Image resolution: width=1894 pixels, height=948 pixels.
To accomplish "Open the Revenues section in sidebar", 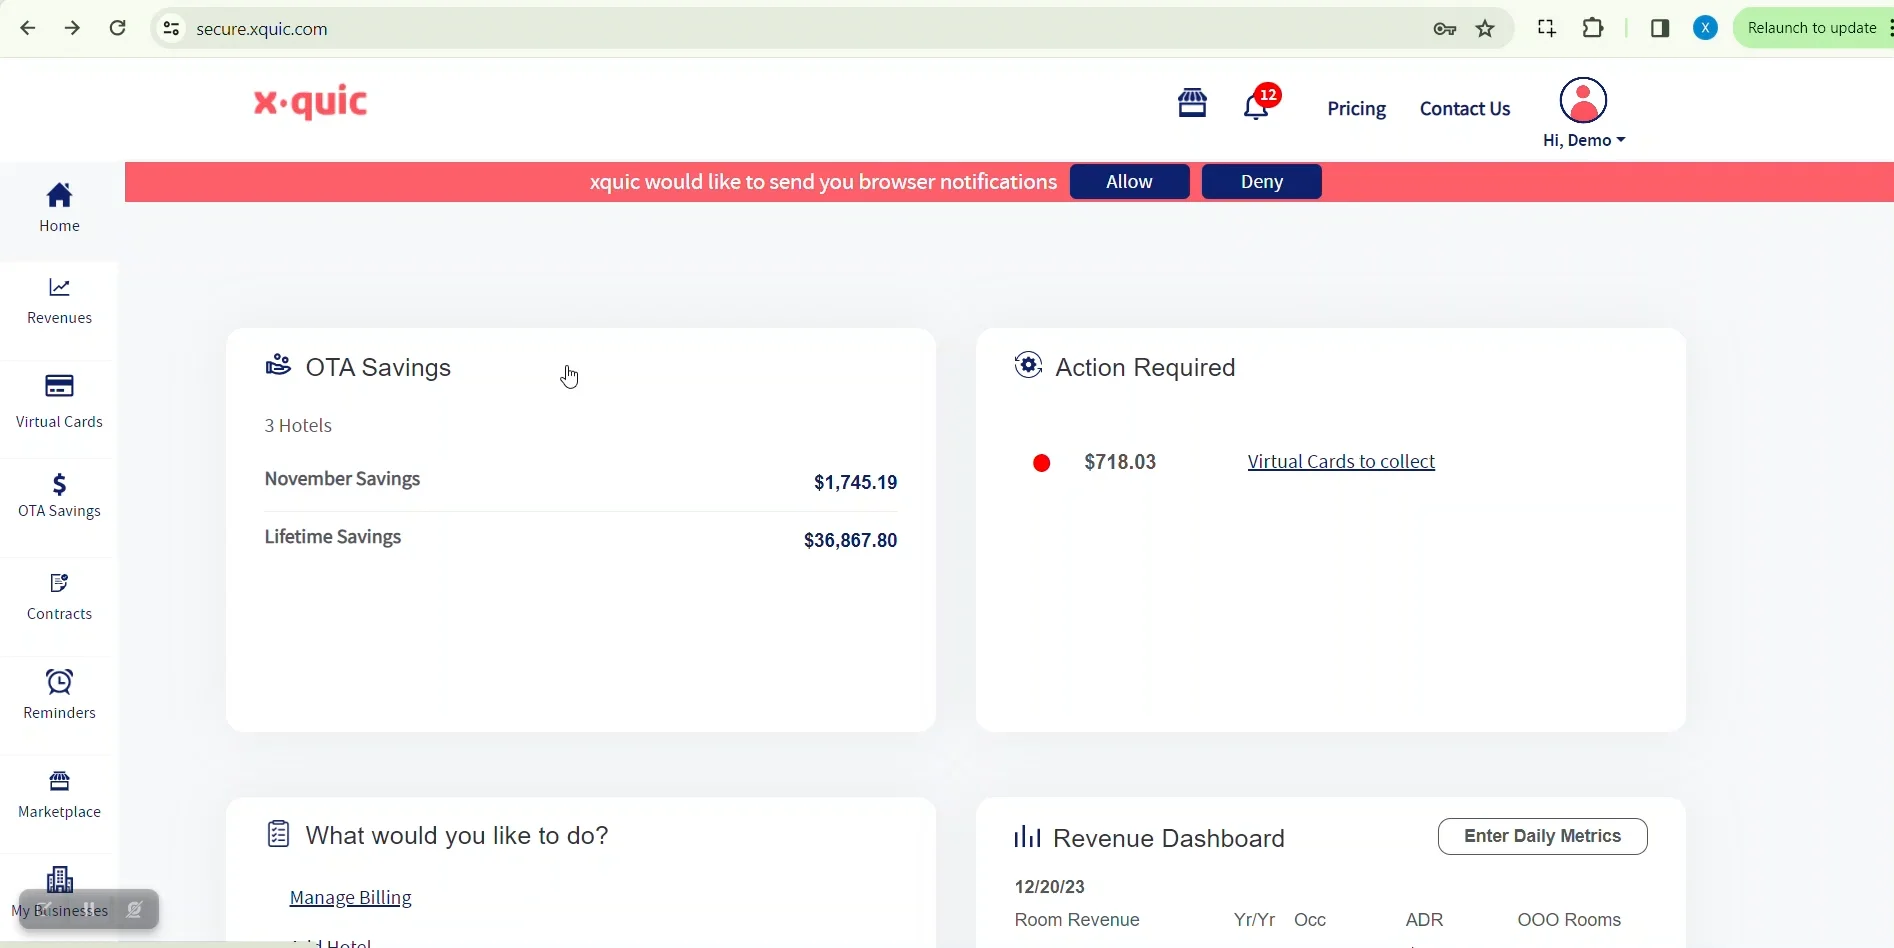I will tap(59, 300).
